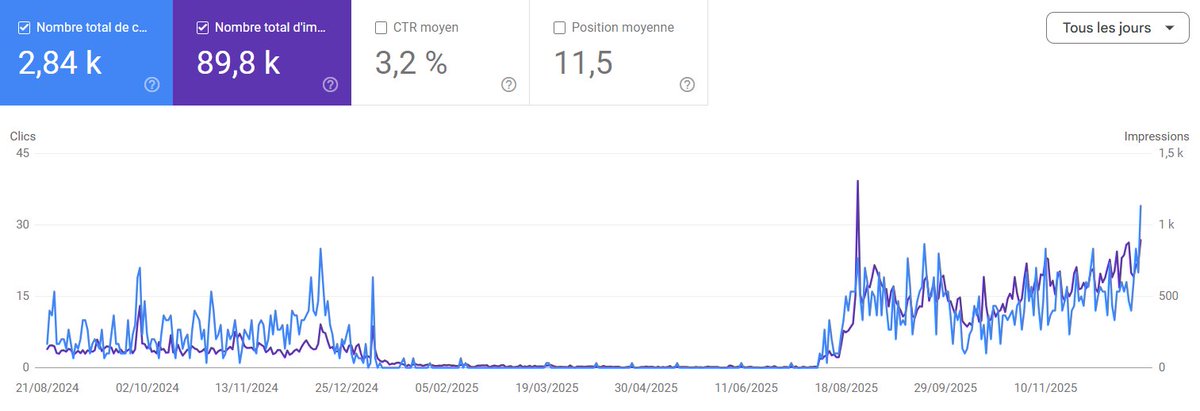Click the 11,5 average position value

pyautogui.click(x=585, y=63)
